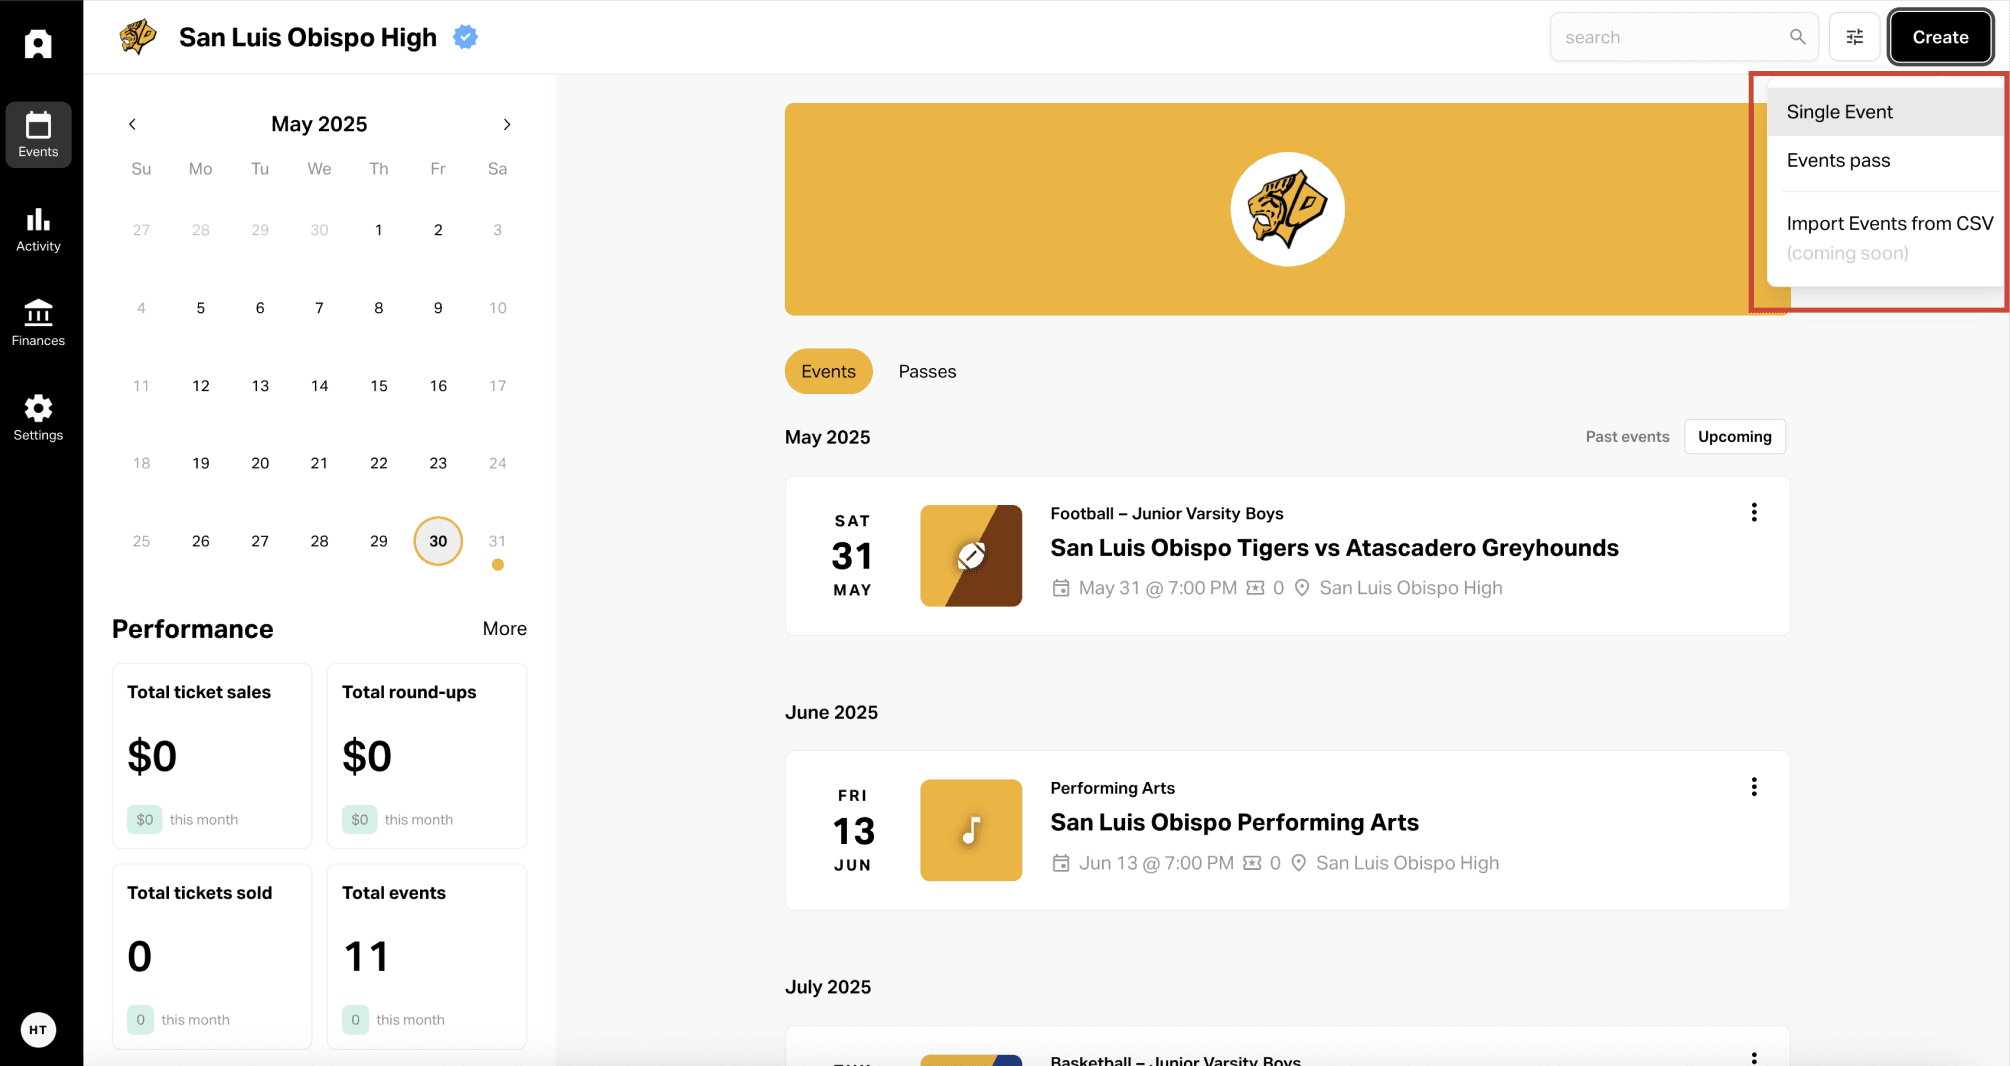The height and width of the screenshot is (1066, 2010).
Task: Click the music note event thumbnail
Action: point(971,830)
